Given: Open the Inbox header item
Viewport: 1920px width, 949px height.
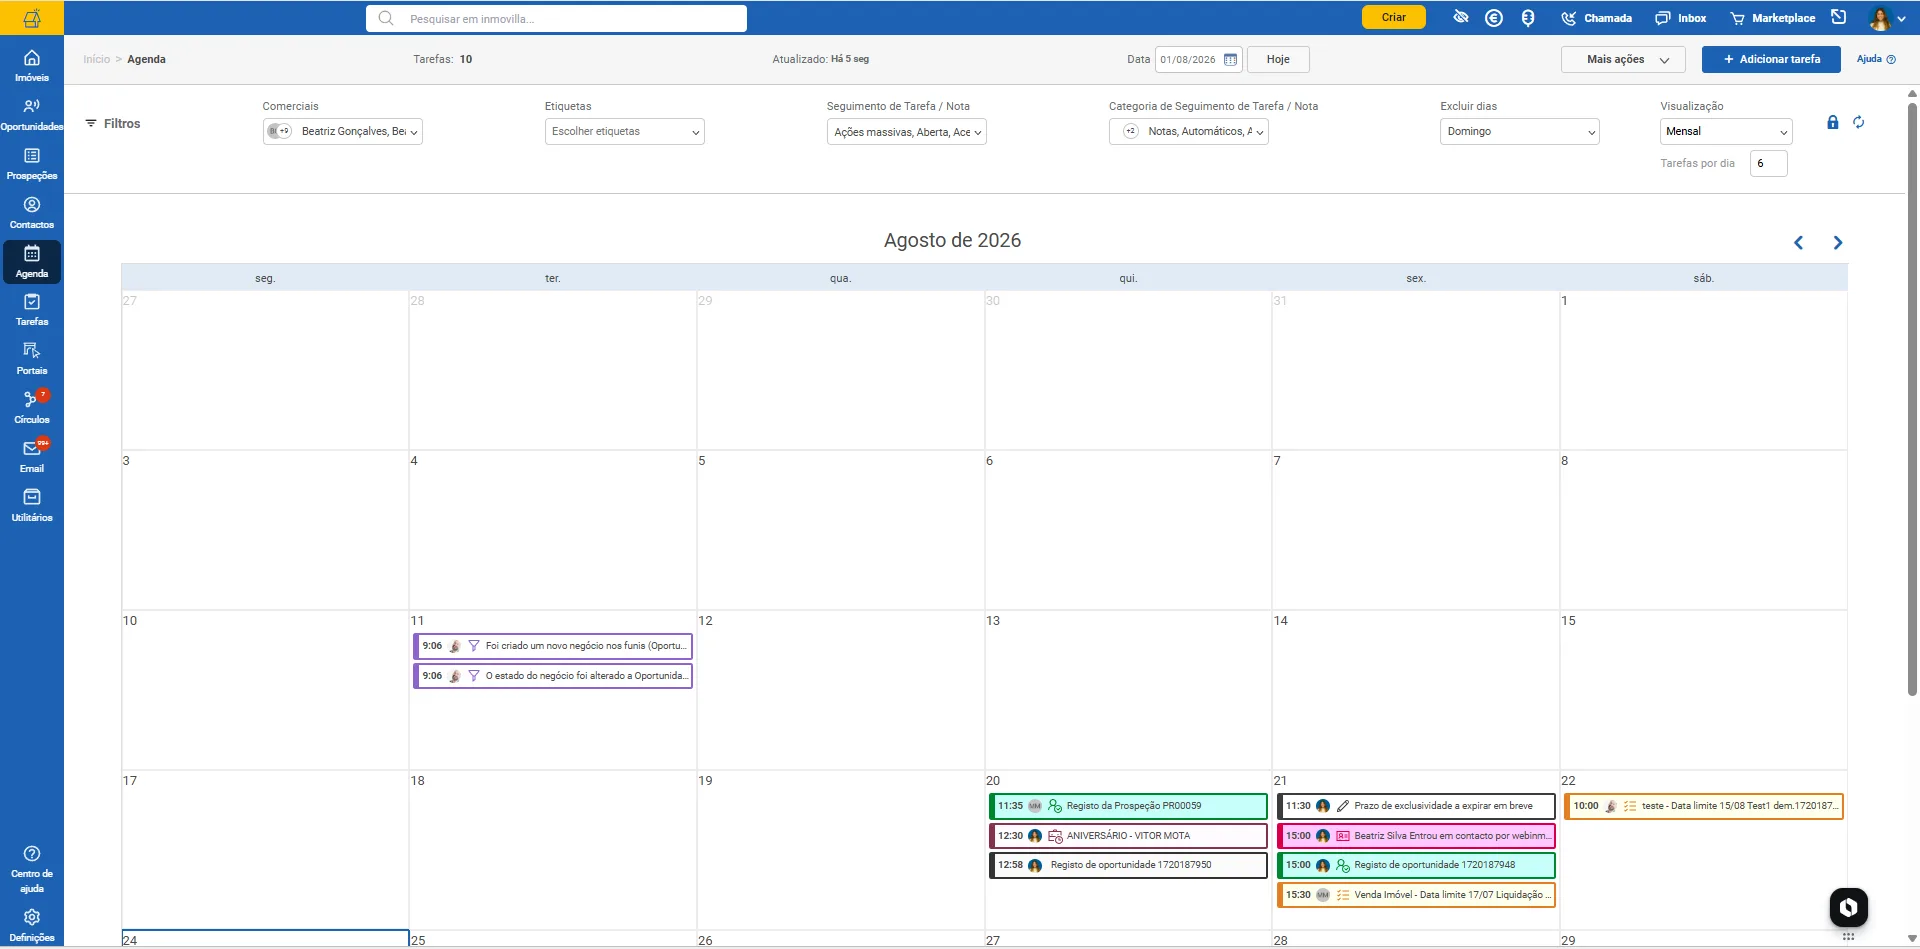Looking at the screenshot, I should pyautogui.click(x=1681, y=18).
